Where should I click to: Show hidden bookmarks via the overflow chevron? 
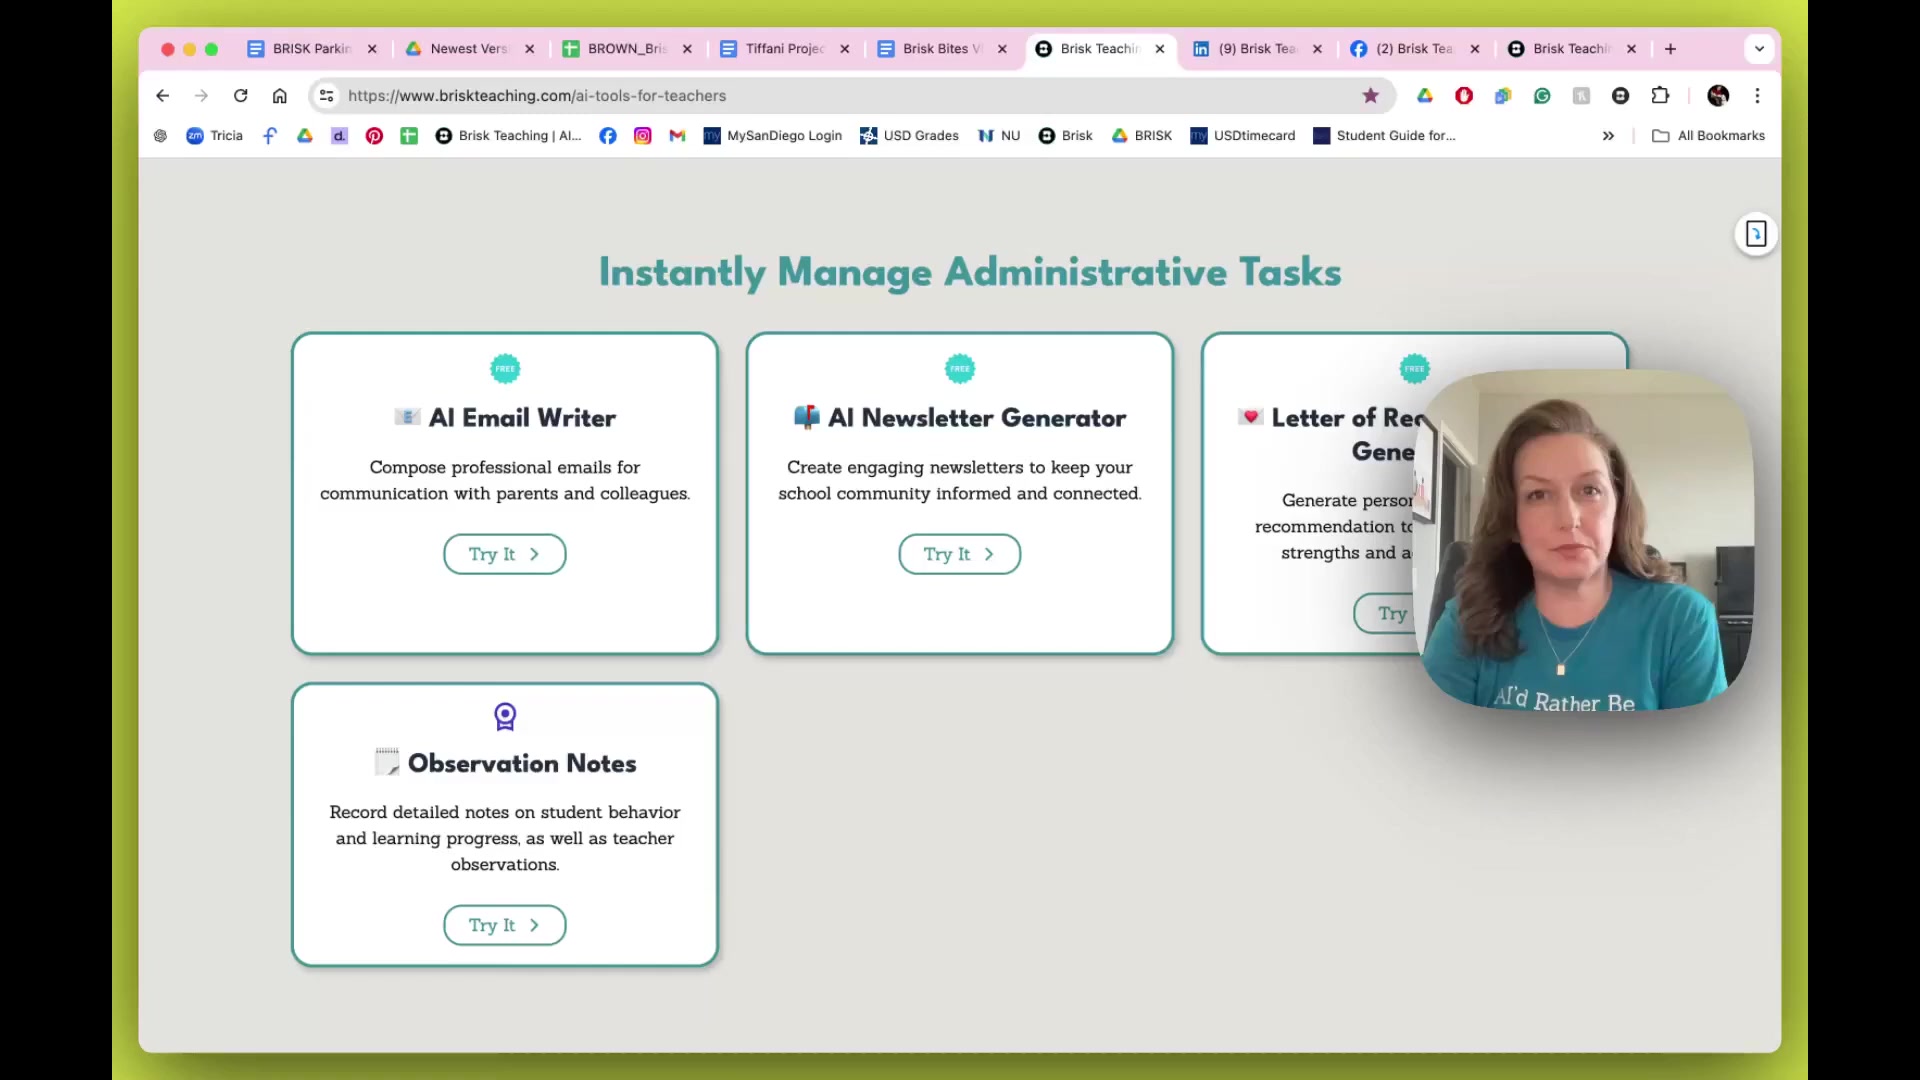[1608, 136]
